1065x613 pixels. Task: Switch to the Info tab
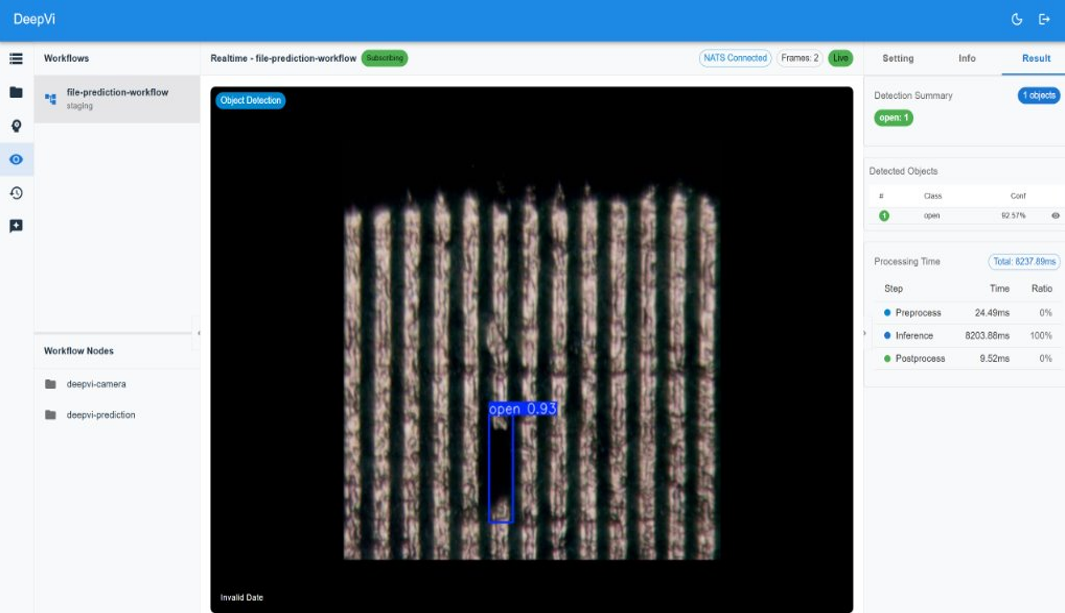pyautogui.click(x=966, y=58)
